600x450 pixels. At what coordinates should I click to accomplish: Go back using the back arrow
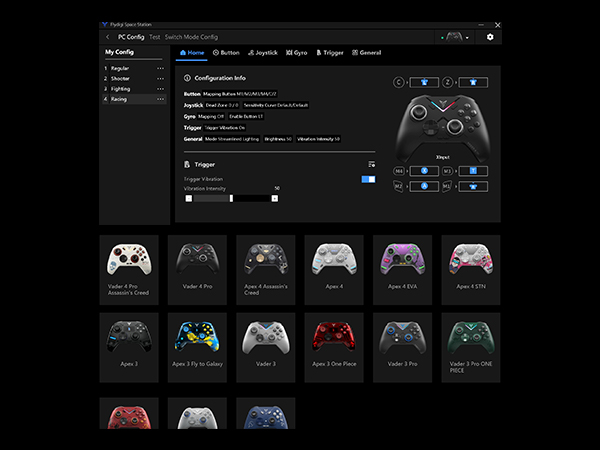(108, 37)
